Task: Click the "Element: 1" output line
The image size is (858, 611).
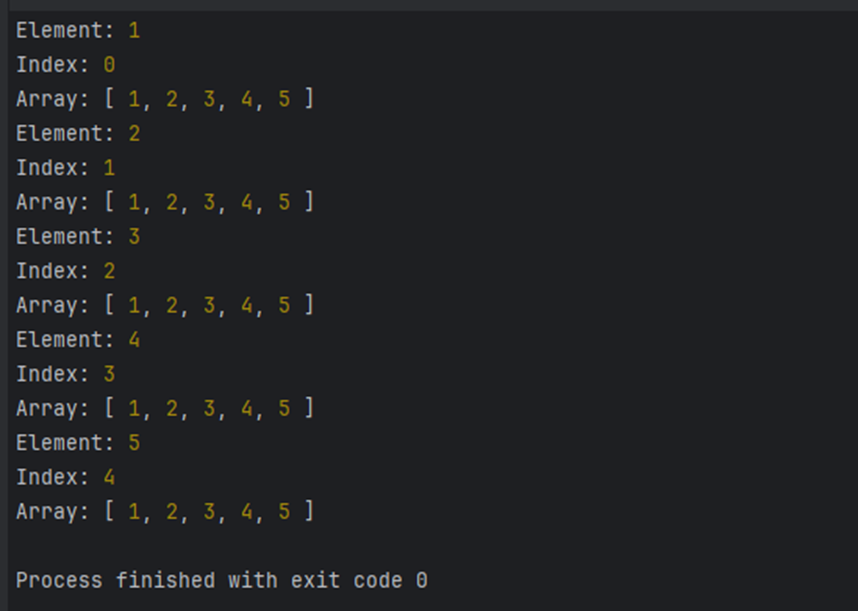Action: click(77, 31)
